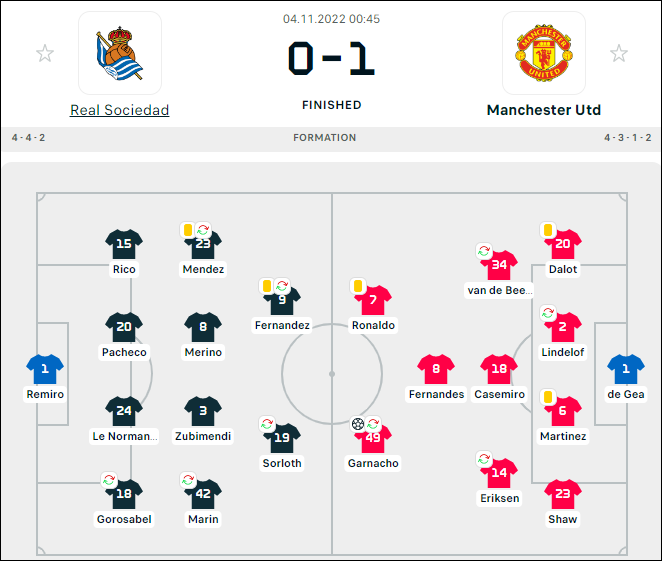Click the Manchester Utd team name
The image size is (662, 561).
[543, 110]
